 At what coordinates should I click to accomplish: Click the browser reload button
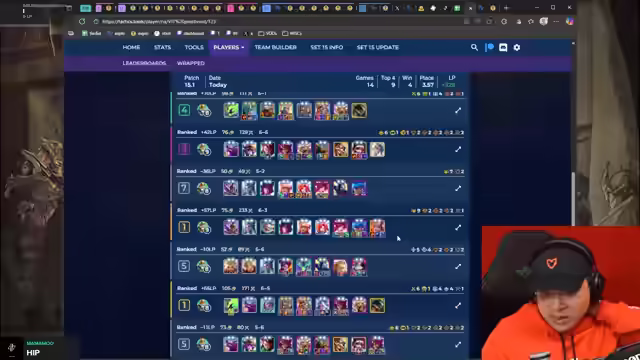(82, 21)
